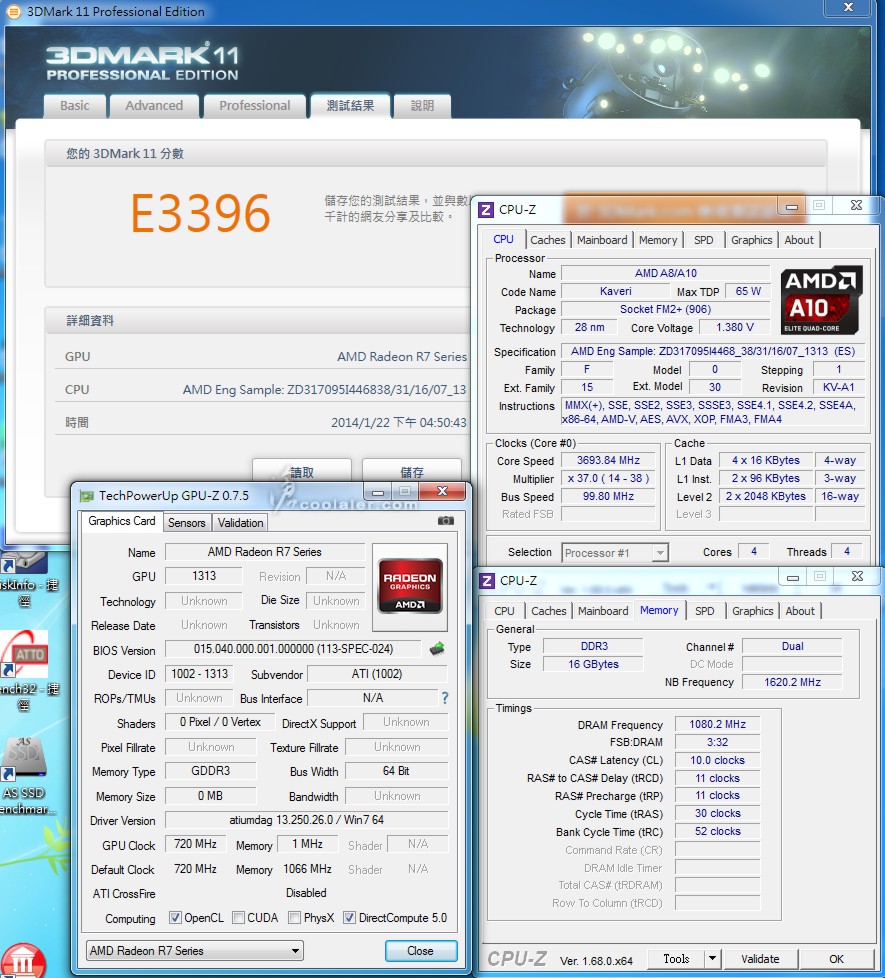This screenshot has height=978, width=885.
Task: Click the BIOS Version field in GPU-Z
Action: 293,649
